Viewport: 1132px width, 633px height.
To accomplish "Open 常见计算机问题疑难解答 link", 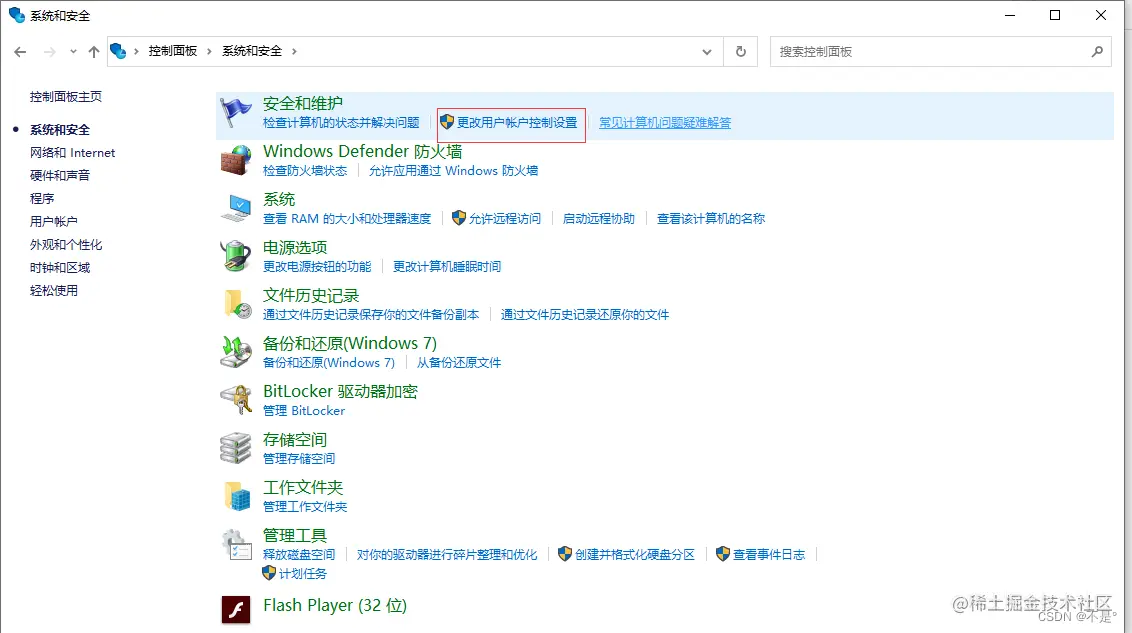I will 665,123.
